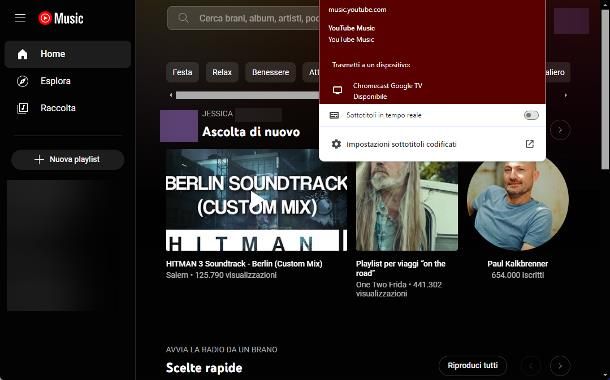This screenshot has width=610, height=380.
Task: Click the vertical page scrollbar
Action: [605, 89]
